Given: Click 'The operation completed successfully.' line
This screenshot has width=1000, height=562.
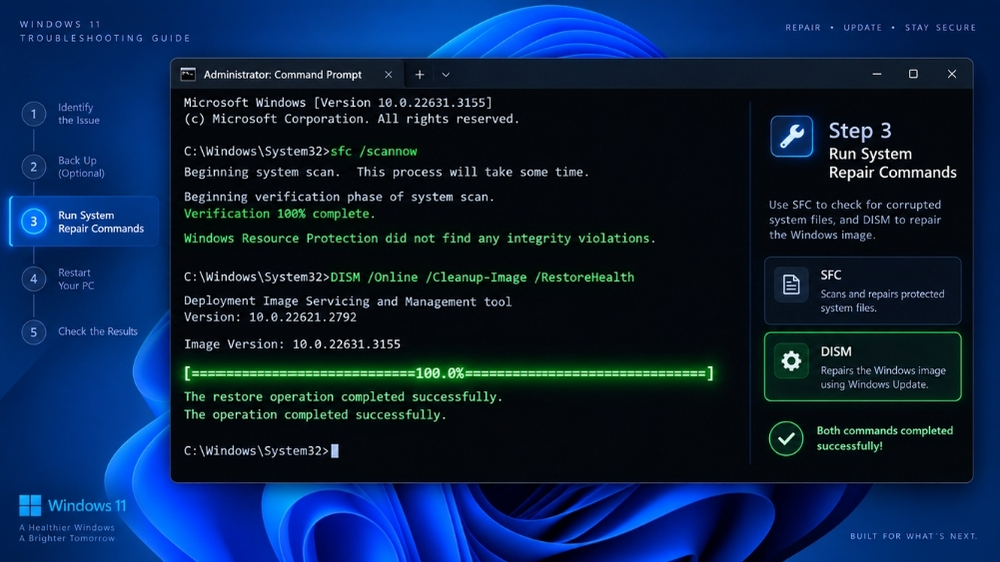Looking at the screenshot, I should tap(315, 415).
